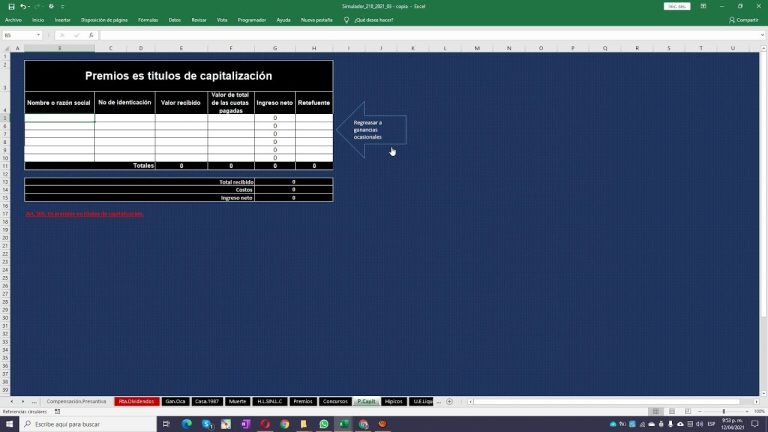Image resolution: width=768 pixels, height=432 pixels.
Task: Click the Undo arrow icon
Action: click(21, 6)
